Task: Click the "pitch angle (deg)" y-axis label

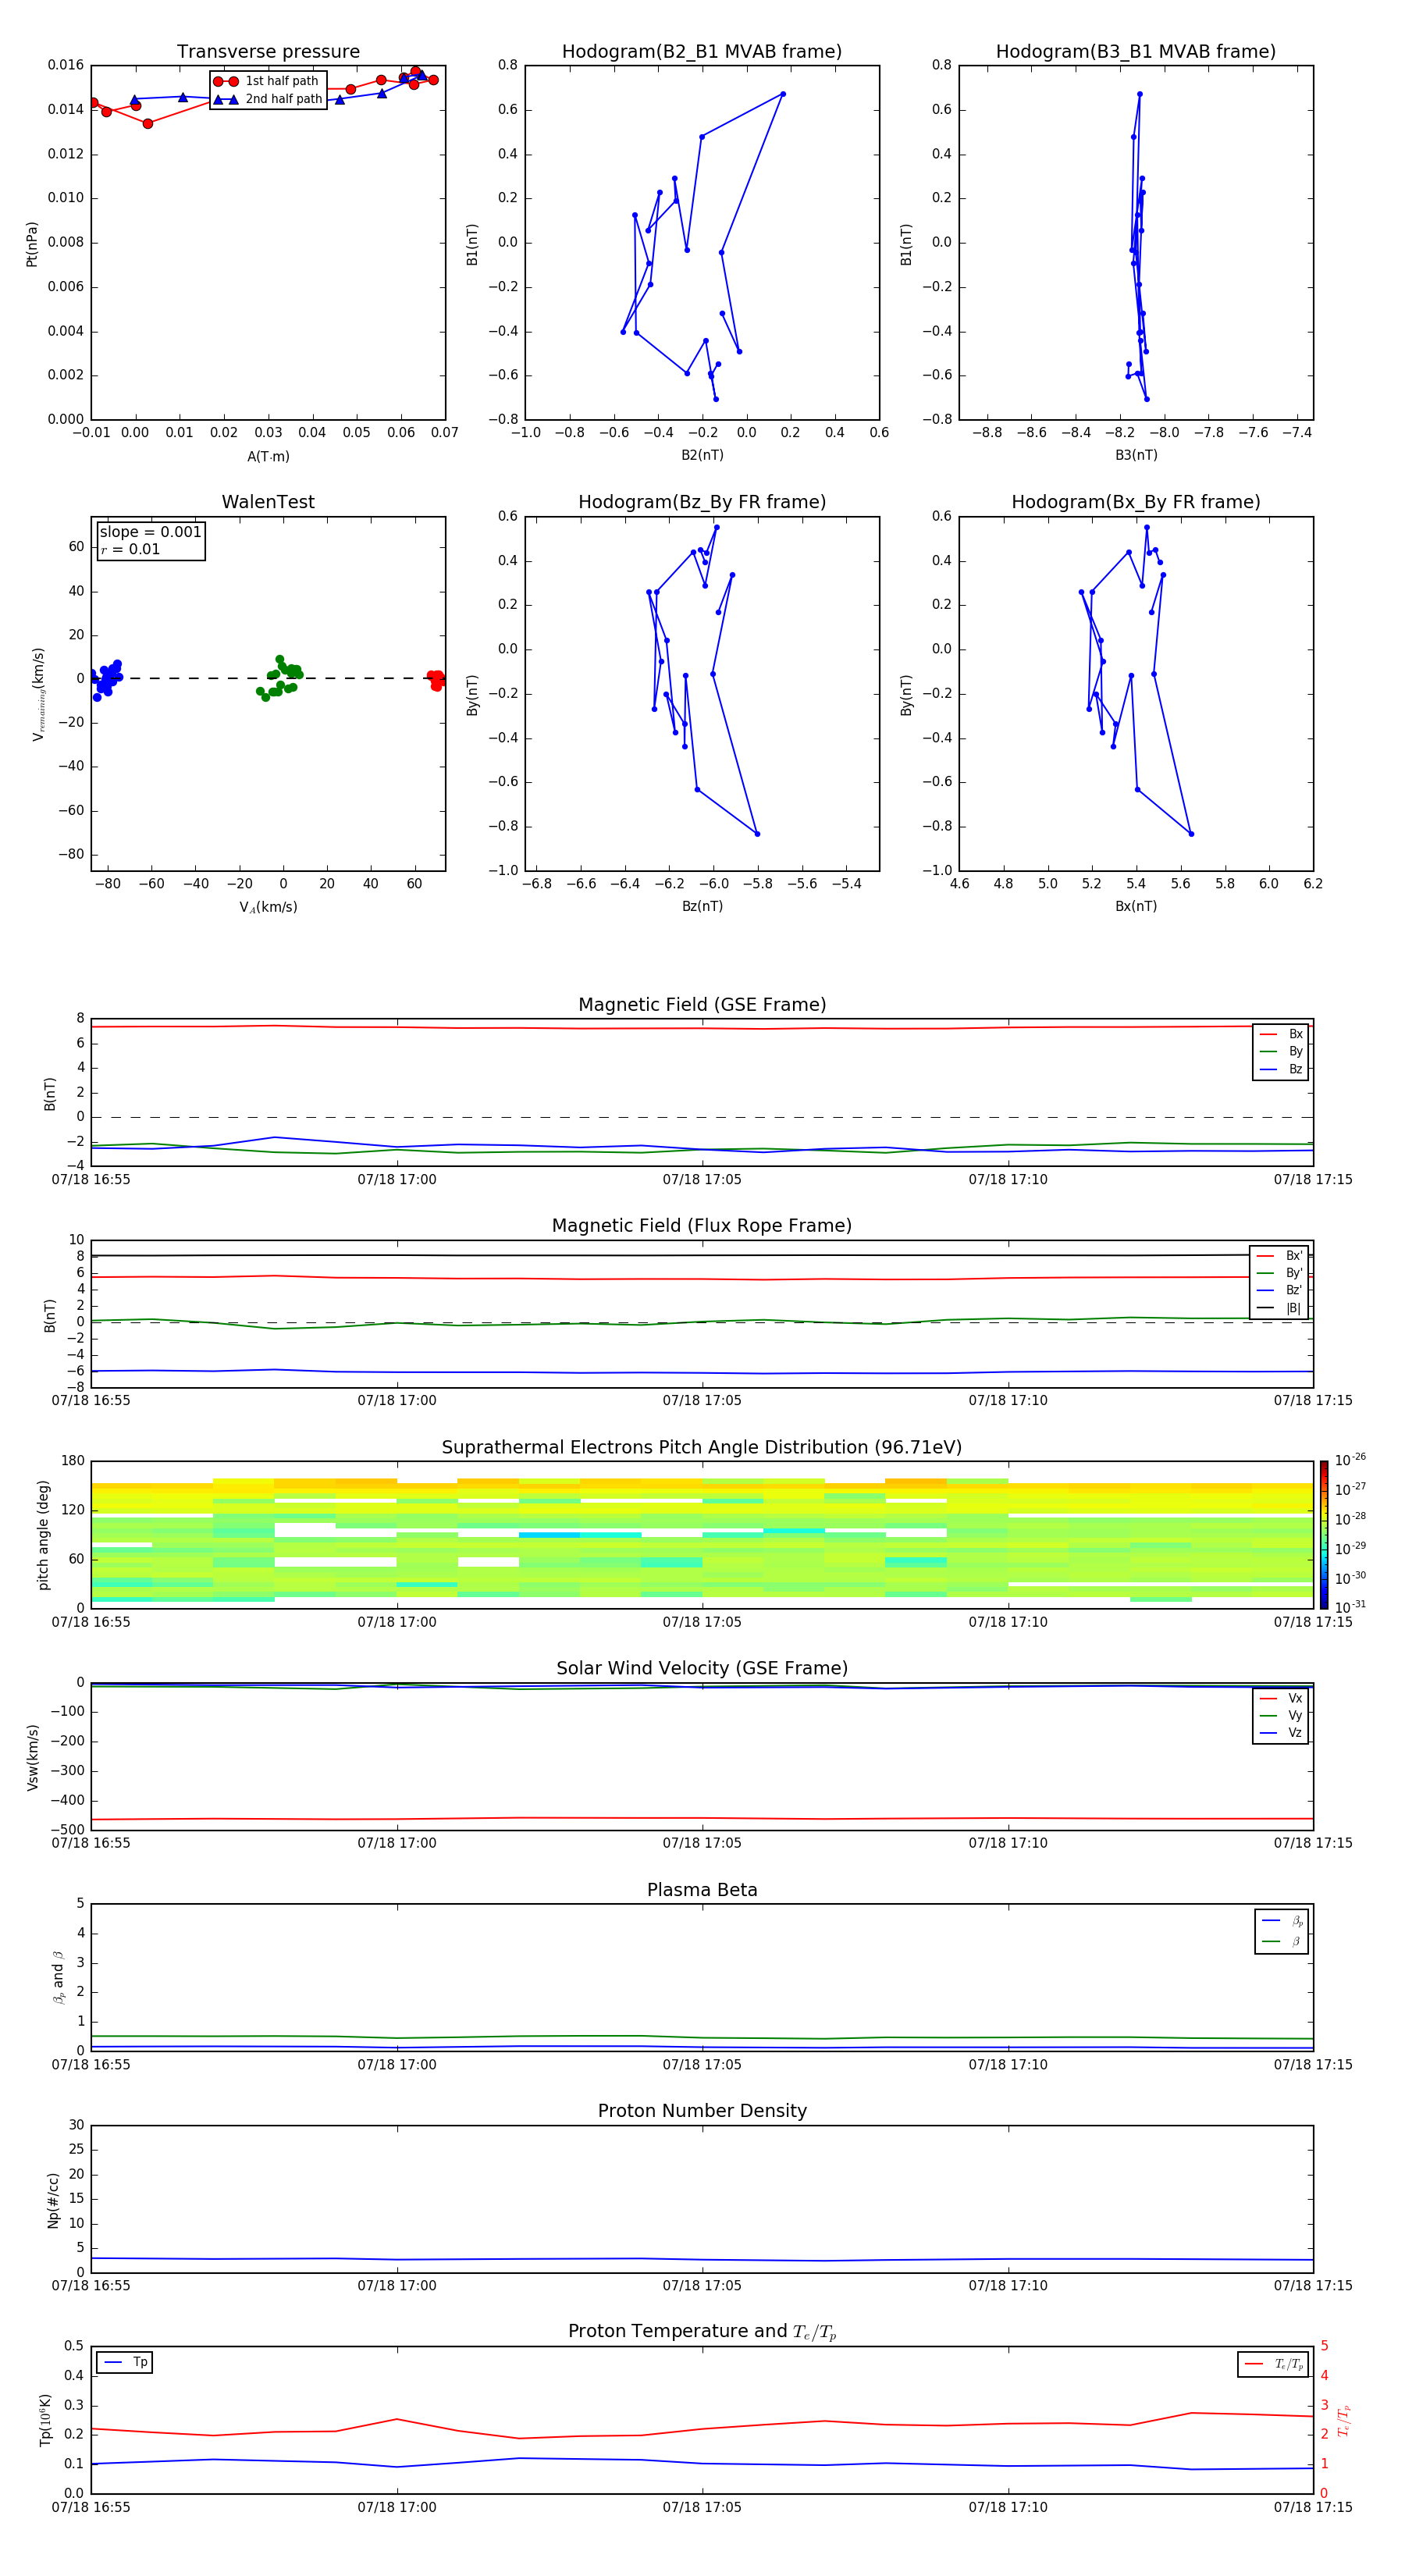Action: click(x=43, y=1535)
